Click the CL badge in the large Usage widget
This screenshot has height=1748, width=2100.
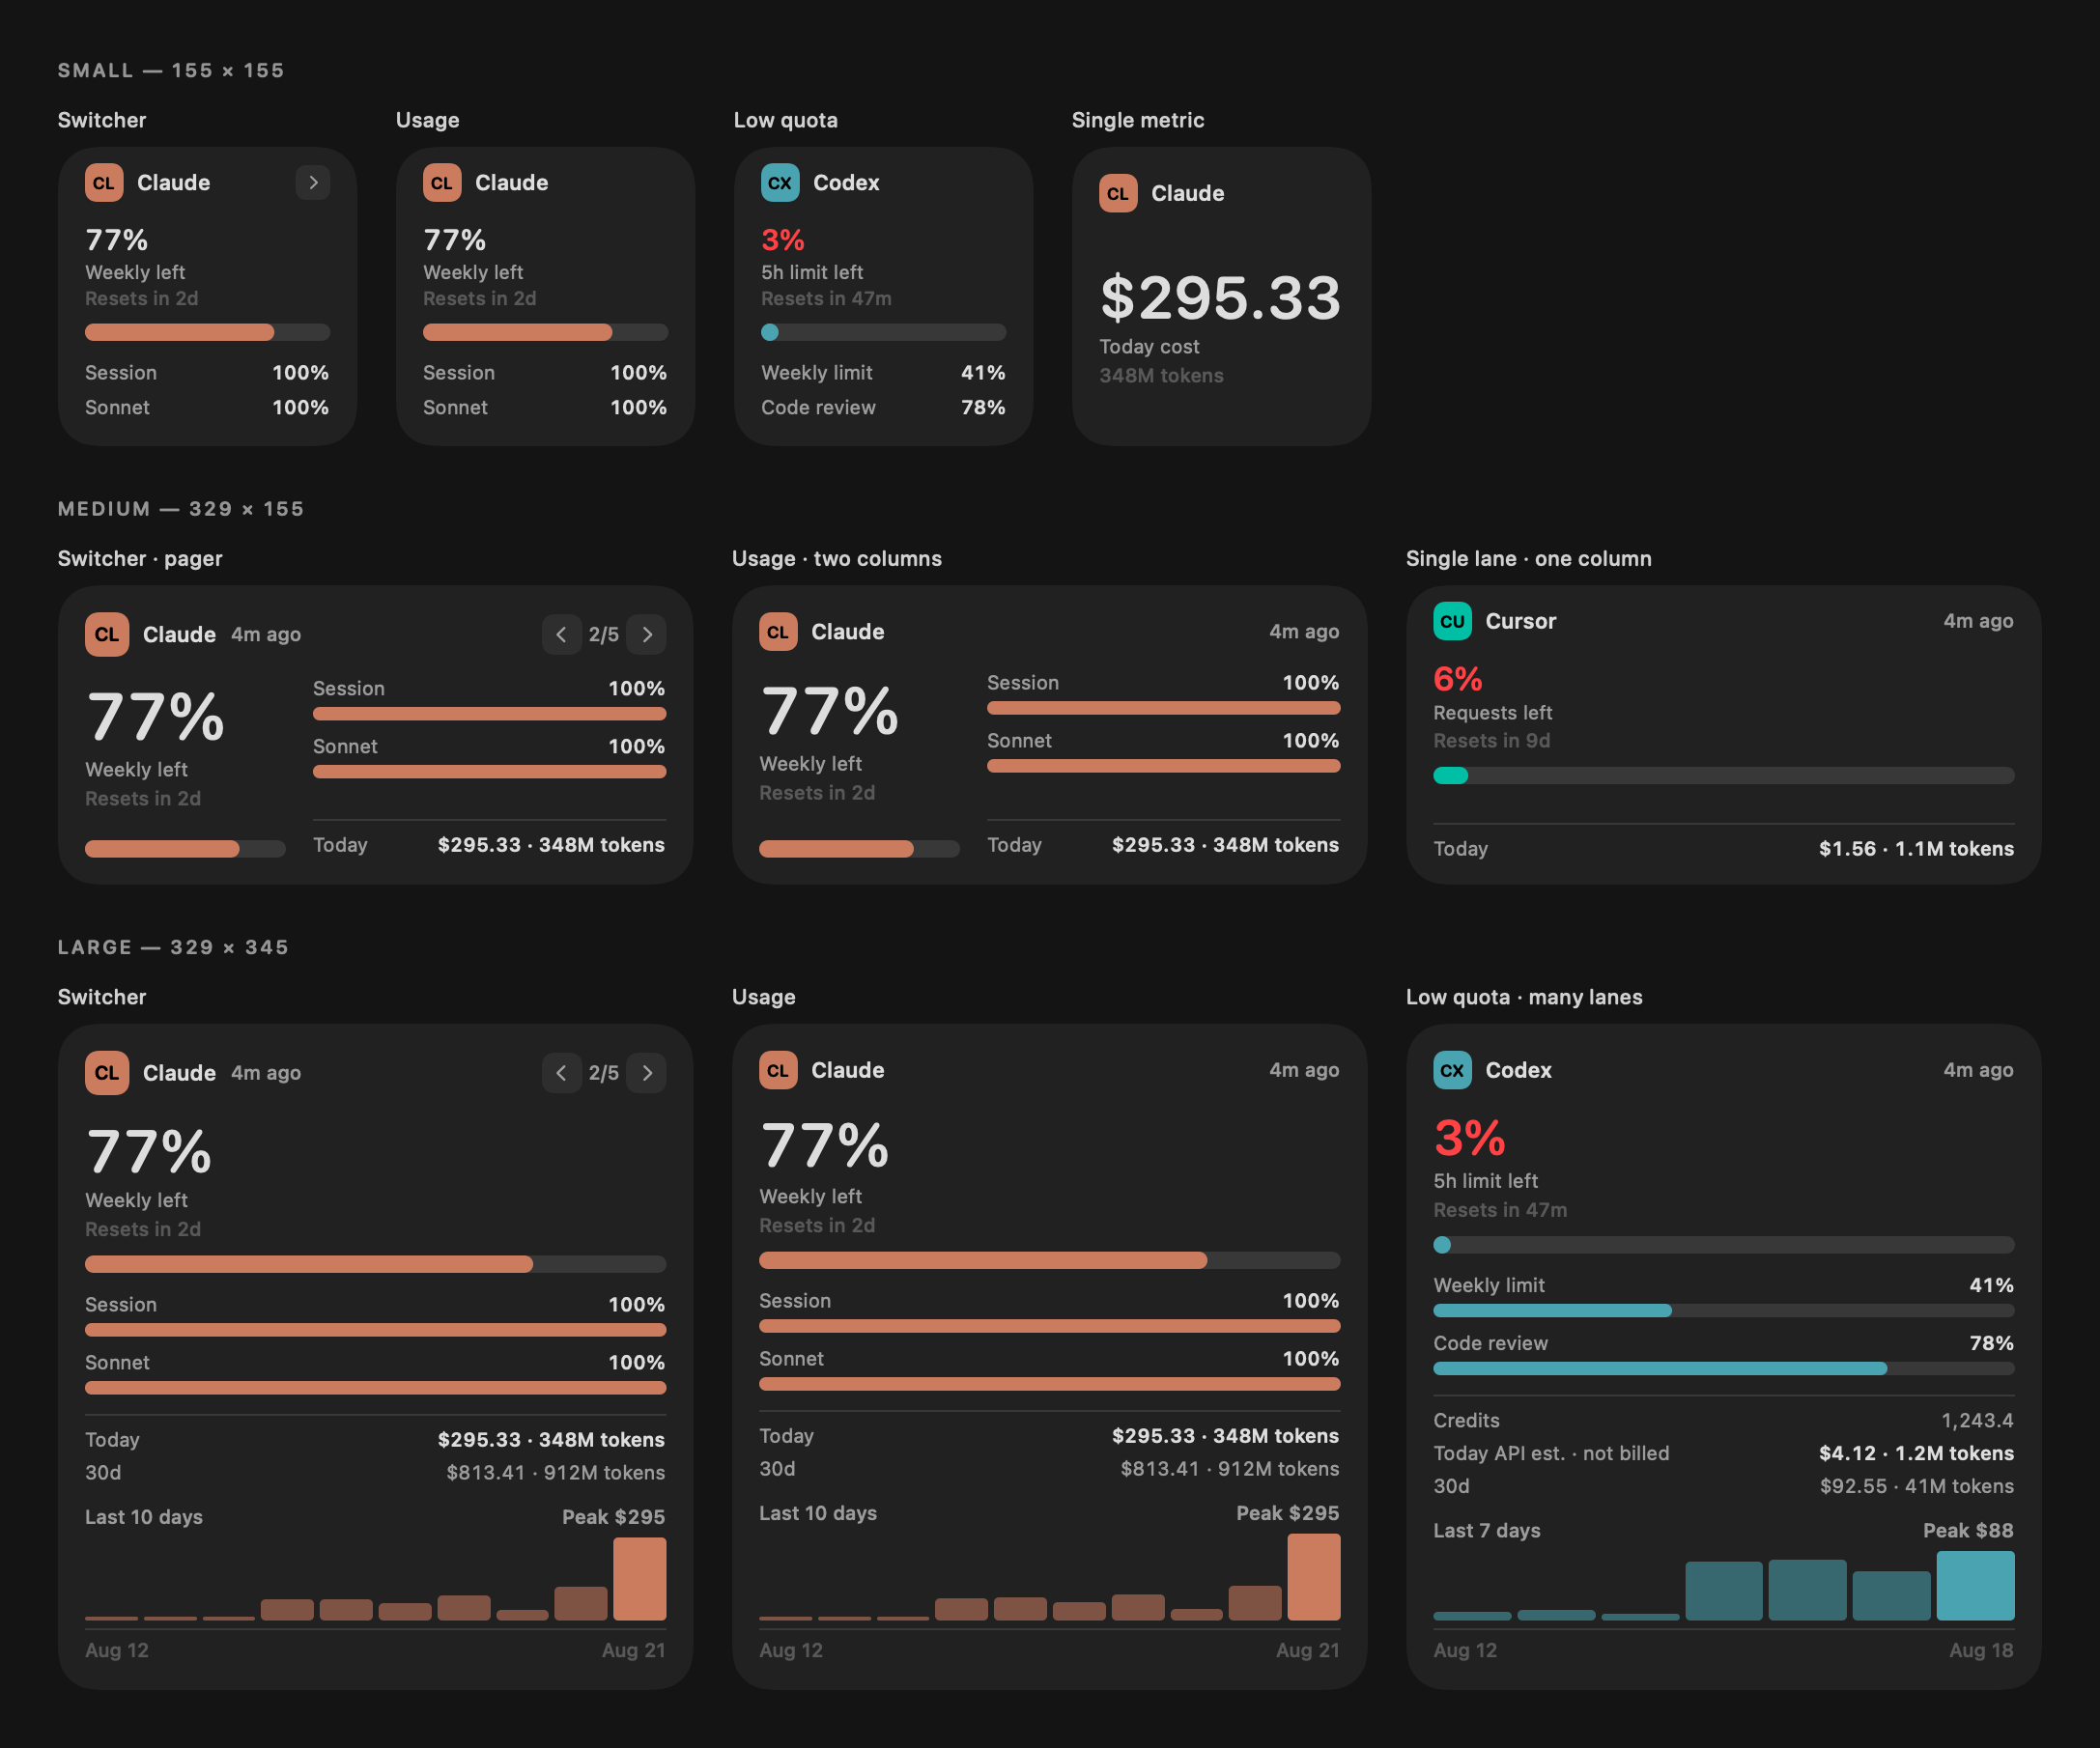coord(778,1070)
